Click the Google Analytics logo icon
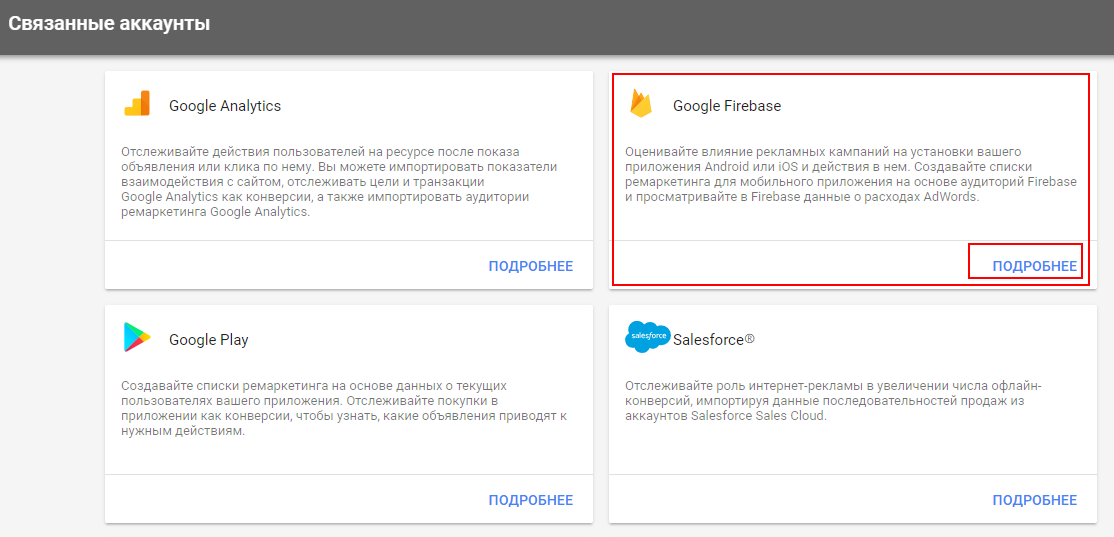Screen dimensions: 1114x537 pyautogui.click(x=136, y=104)
